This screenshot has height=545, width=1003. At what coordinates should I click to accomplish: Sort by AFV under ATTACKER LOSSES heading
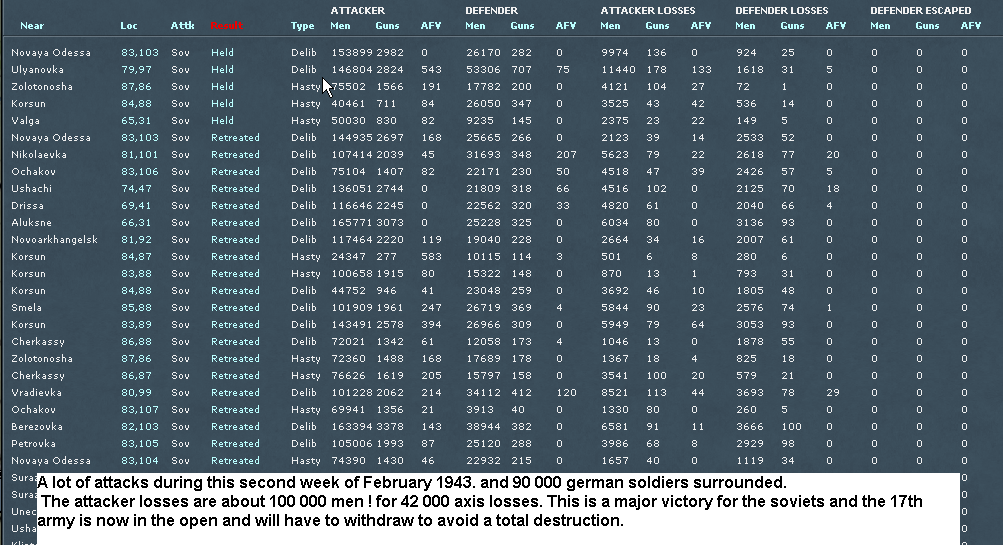(700, 26)
